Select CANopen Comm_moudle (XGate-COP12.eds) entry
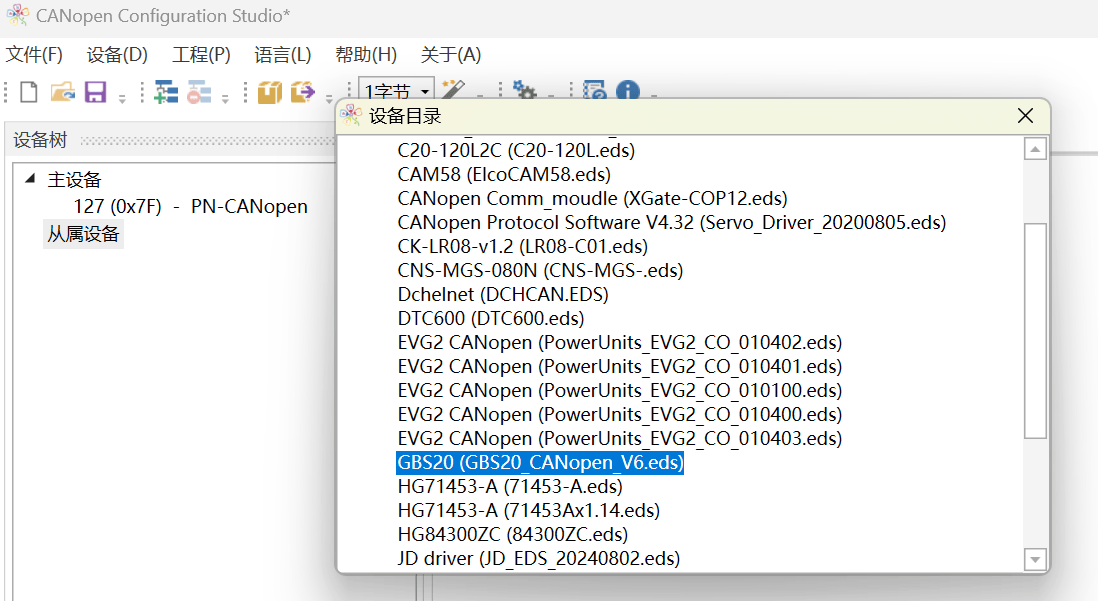Viewport: 1098px width, 601px height. pos(592,198)
